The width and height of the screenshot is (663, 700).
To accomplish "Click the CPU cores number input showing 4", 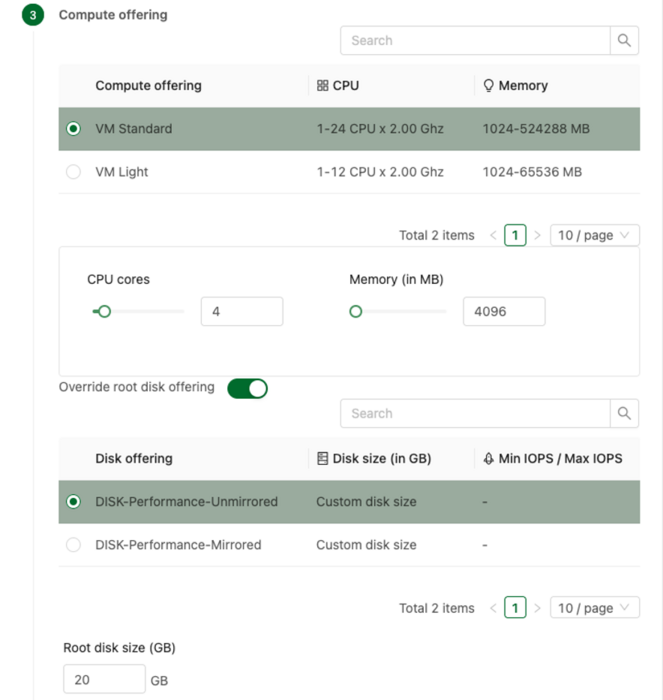I will tap(242, 312).
